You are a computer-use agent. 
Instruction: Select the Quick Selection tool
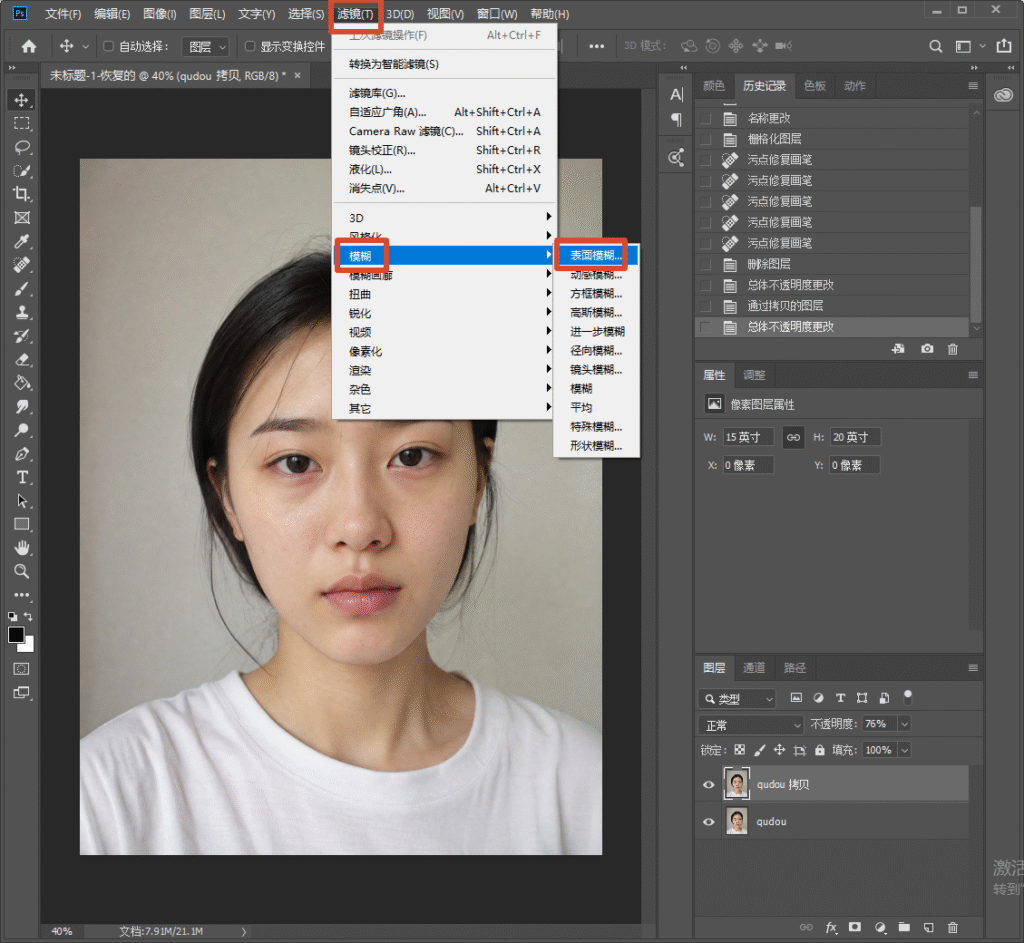22,171
